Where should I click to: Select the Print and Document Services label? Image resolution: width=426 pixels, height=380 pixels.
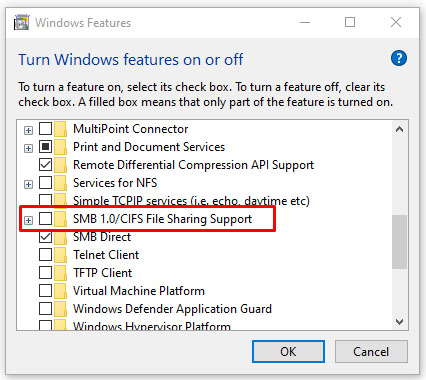click(x=149, y=147)
